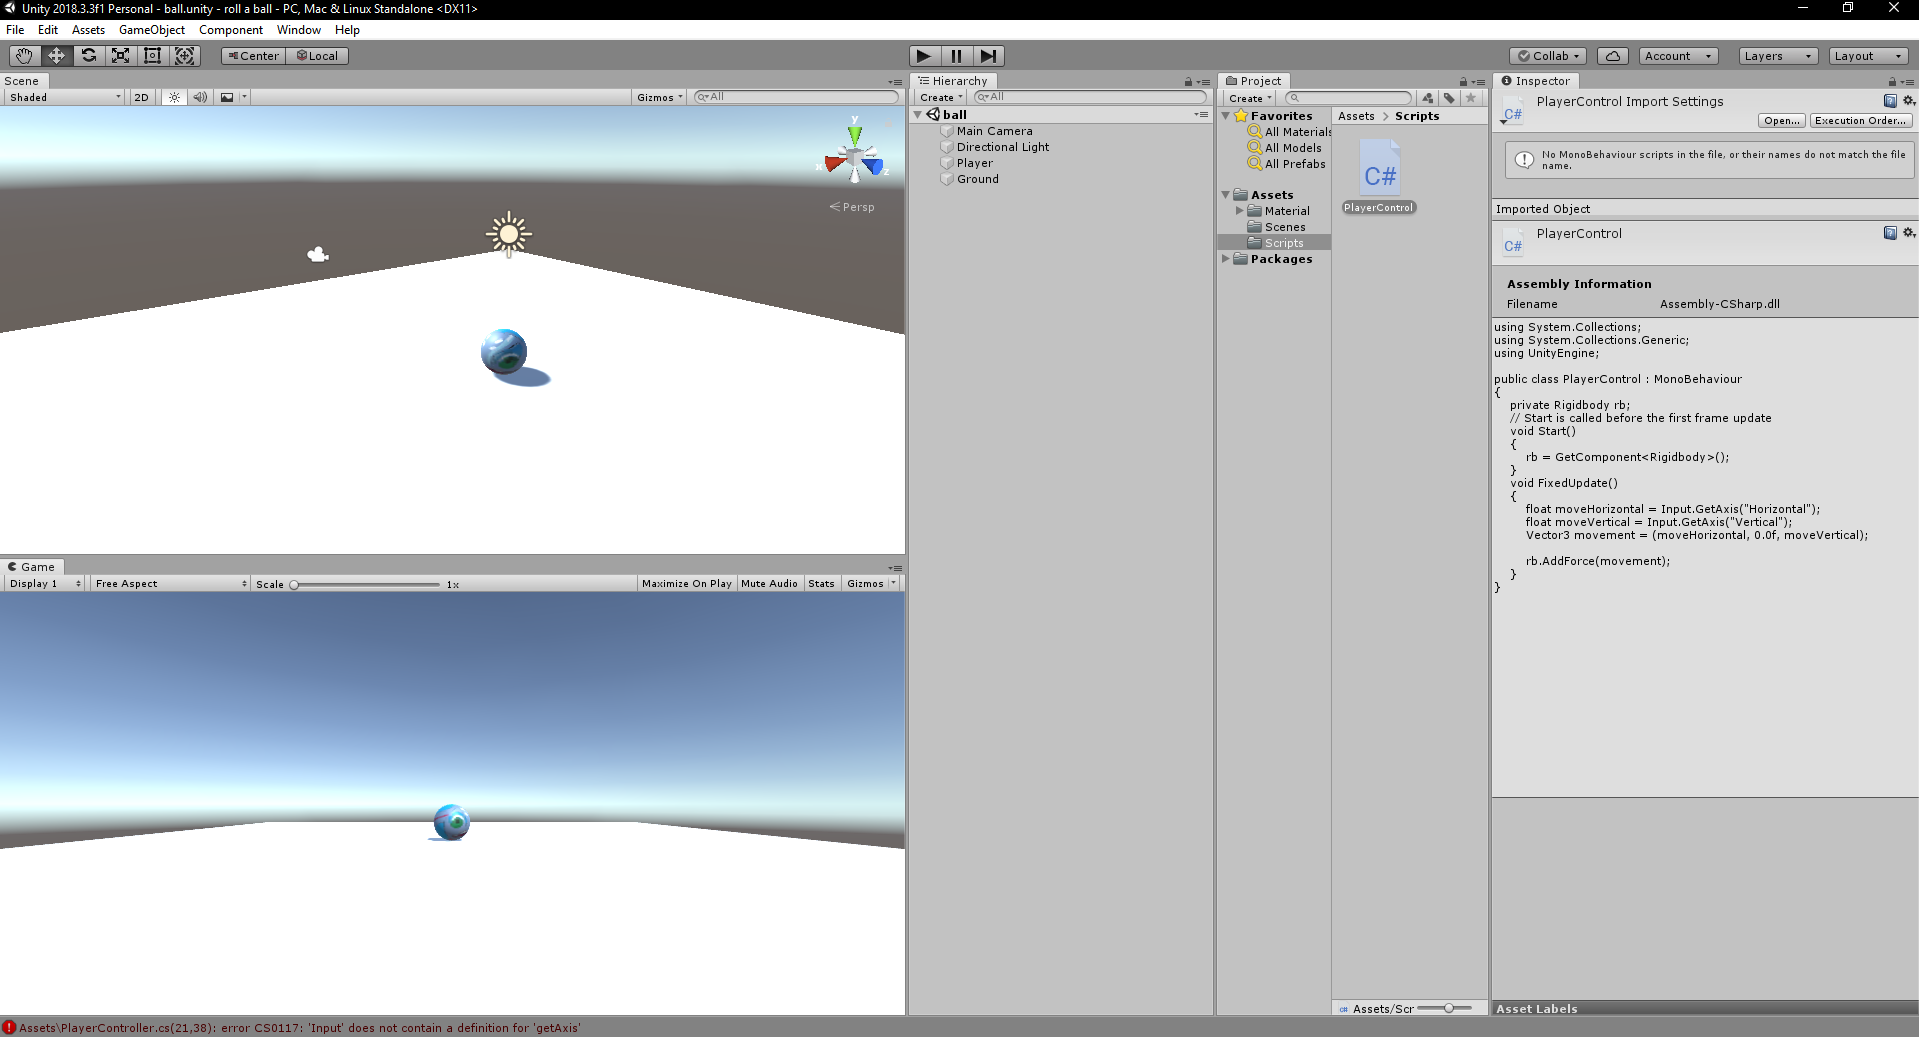Collapse the ball scene in Hierarchy
The image size is (1919, 1037).
coord(918,115)
